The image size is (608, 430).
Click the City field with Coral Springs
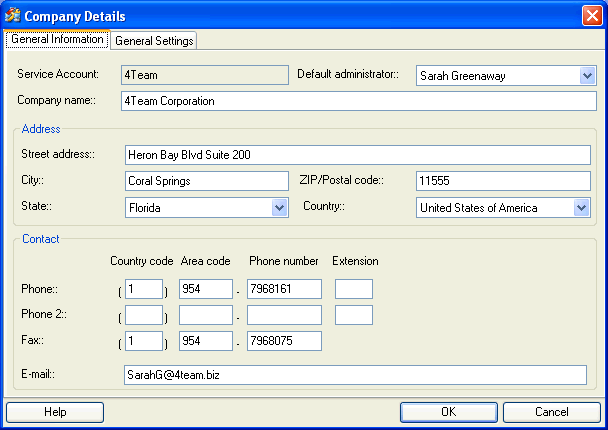207,181
